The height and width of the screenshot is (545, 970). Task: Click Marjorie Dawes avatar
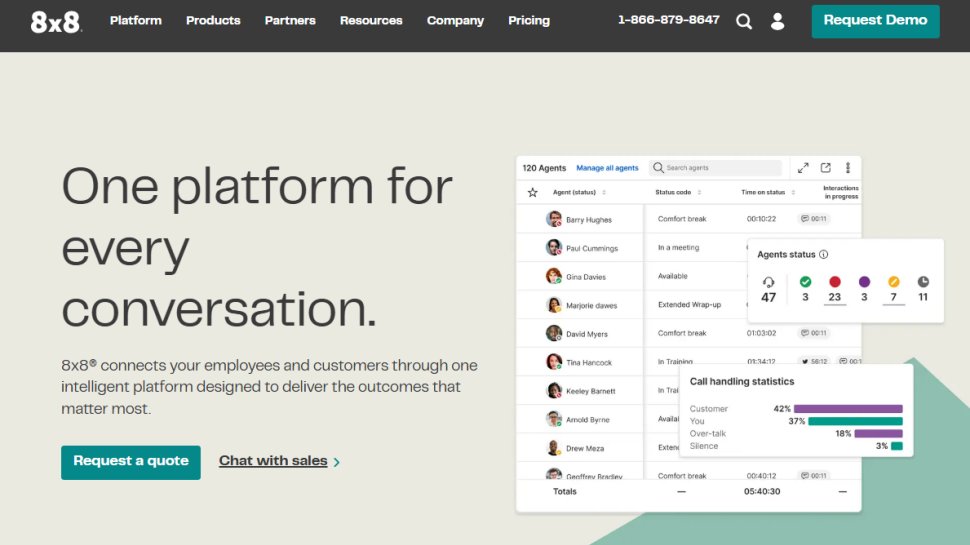tap(554, 304)
